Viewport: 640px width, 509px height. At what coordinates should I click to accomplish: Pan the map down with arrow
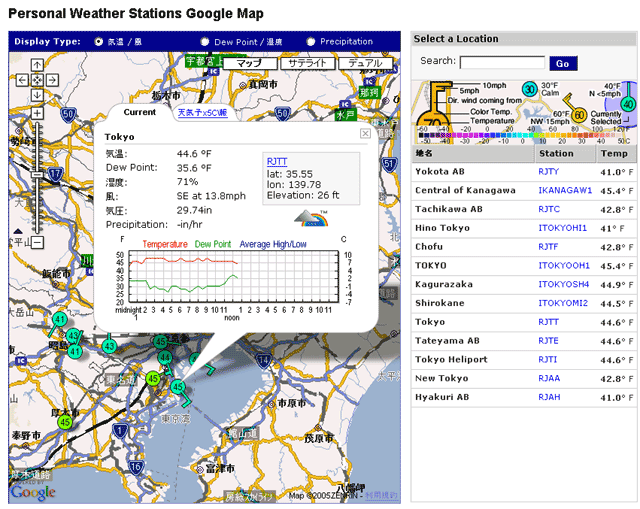(x=37, y=95)
